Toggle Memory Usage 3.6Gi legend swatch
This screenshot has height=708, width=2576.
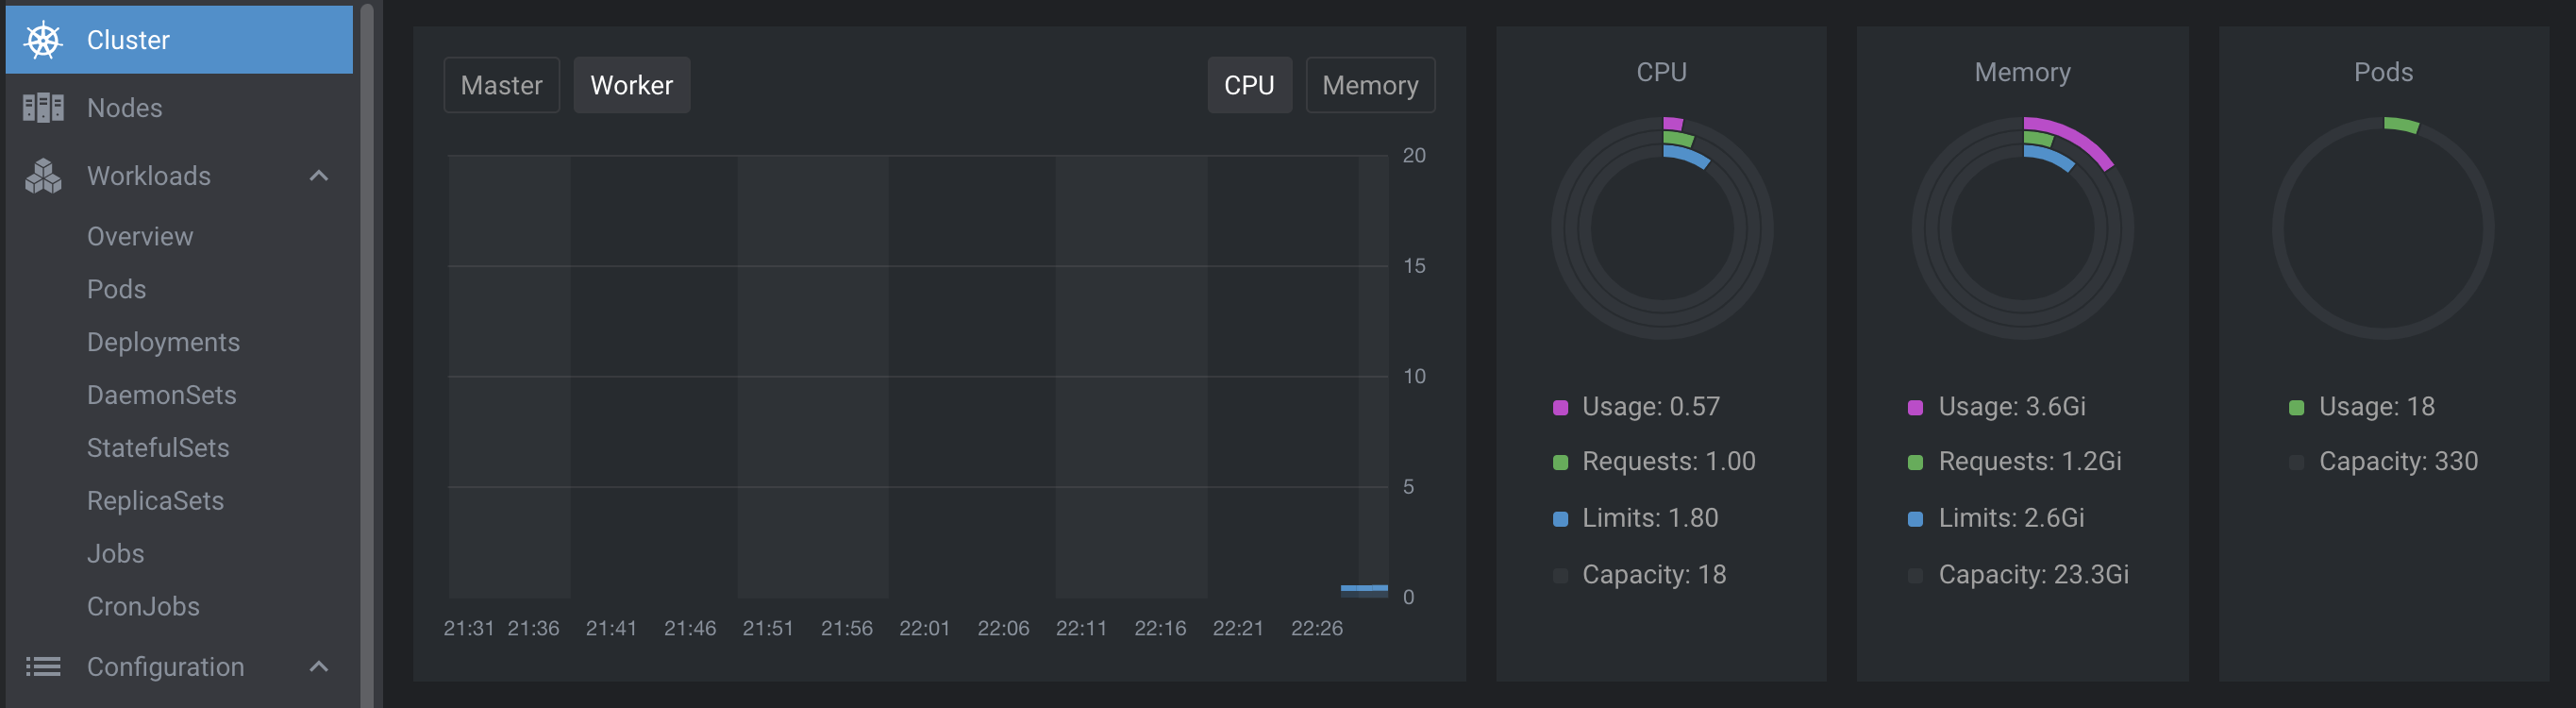pyautogui.click(x=1915, y=407)
